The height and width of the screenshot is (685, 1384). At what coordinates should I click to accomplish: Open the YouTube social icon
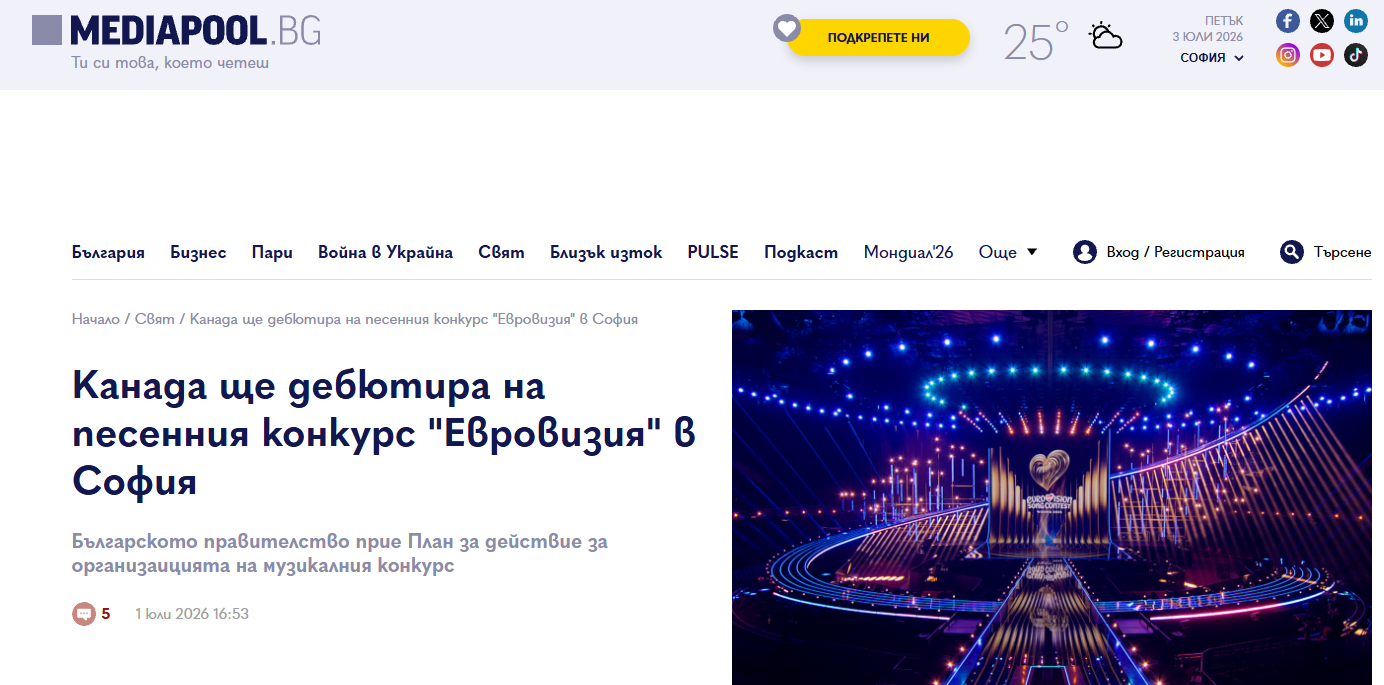[1322, 55]
